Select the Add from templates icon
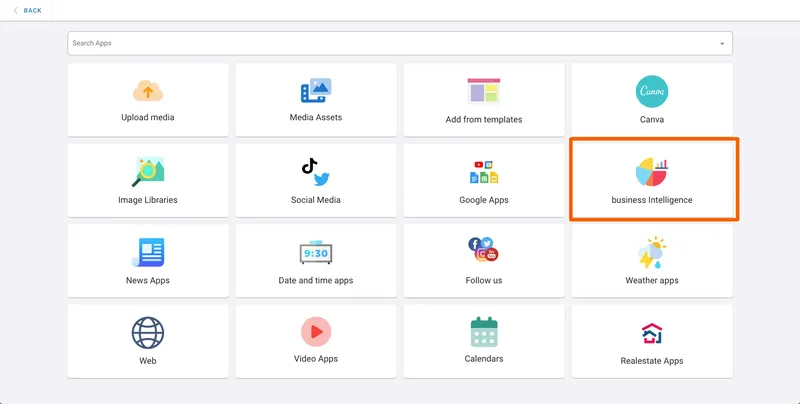800x404 pixels. coord(484,91)
